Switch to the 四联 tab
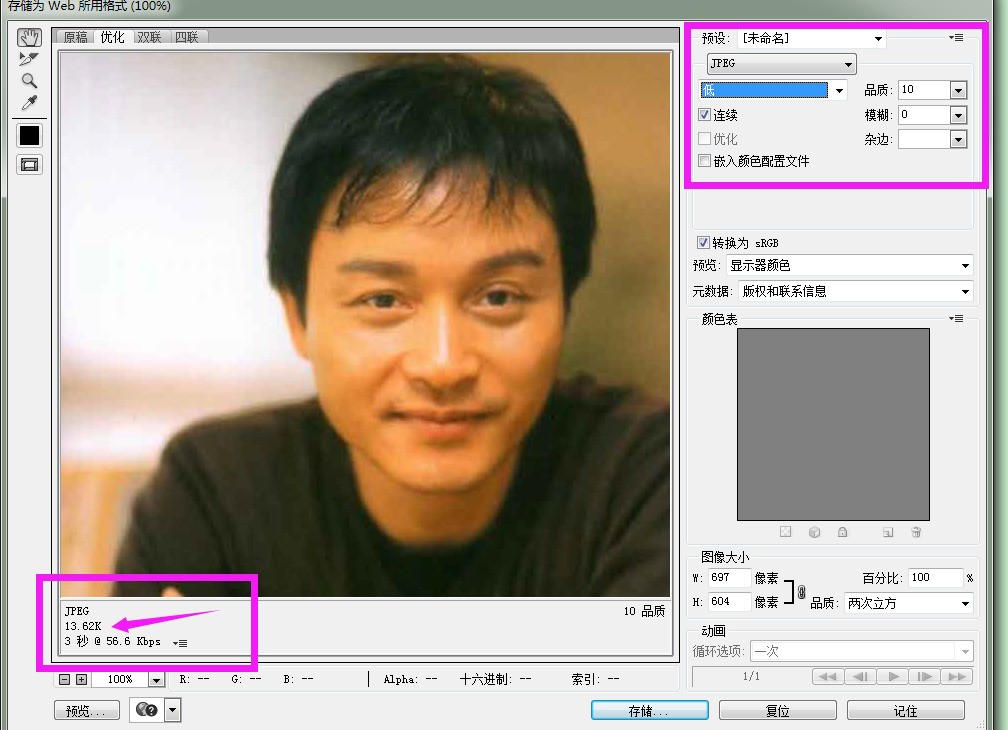The image size is (1008, 730). coord(187,37)
